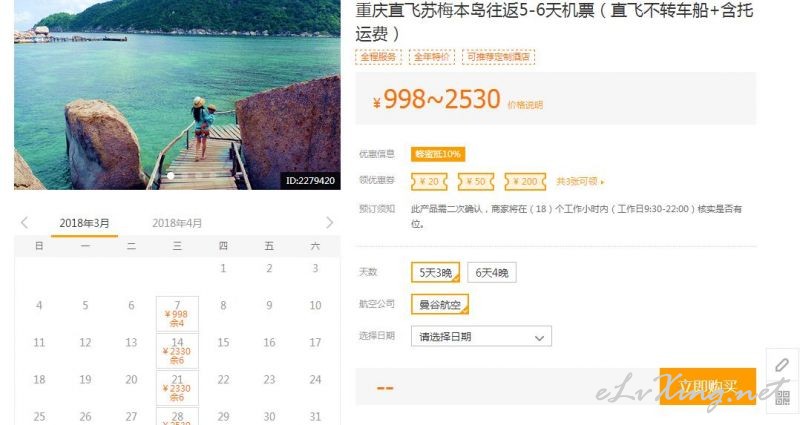The image size is (800, 425).
Task: Pick March 14 priced ¥2330
Action: [177, 351]
